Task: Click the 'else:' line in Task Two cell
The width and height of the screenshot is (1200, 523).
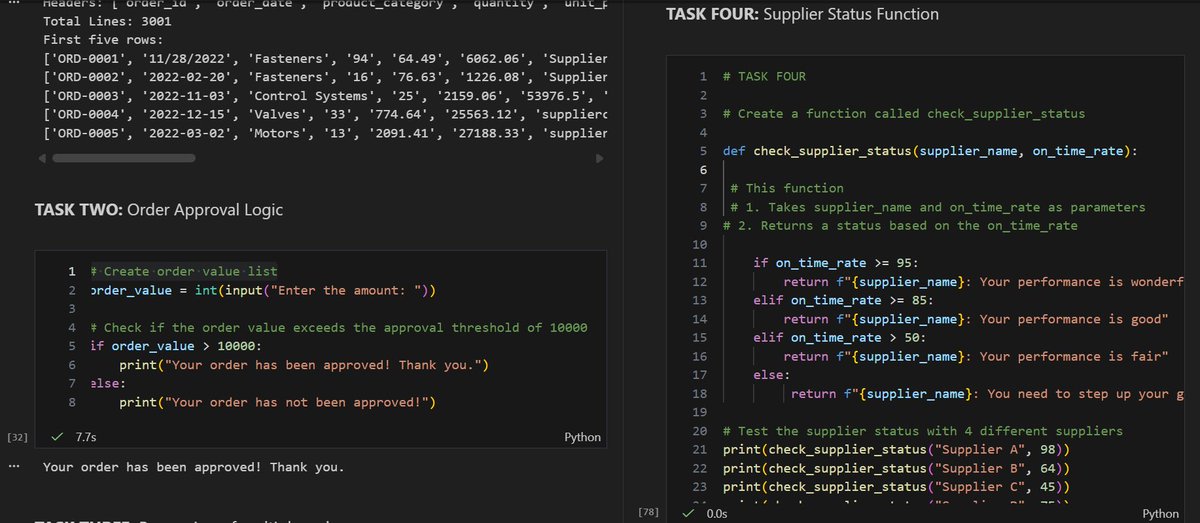Action: pos(107,384)
